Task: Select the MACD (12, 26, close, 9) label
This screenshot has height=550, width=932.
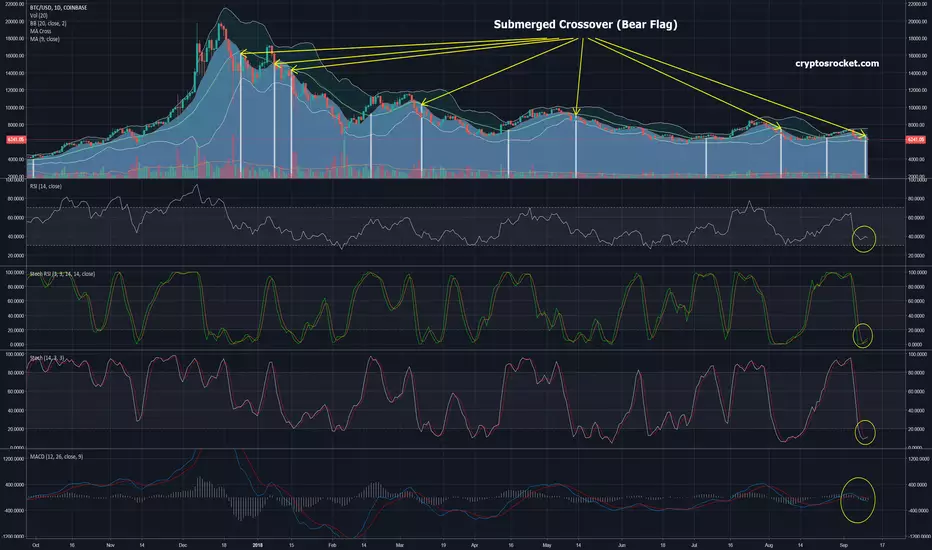Action: tap(56, 457)
